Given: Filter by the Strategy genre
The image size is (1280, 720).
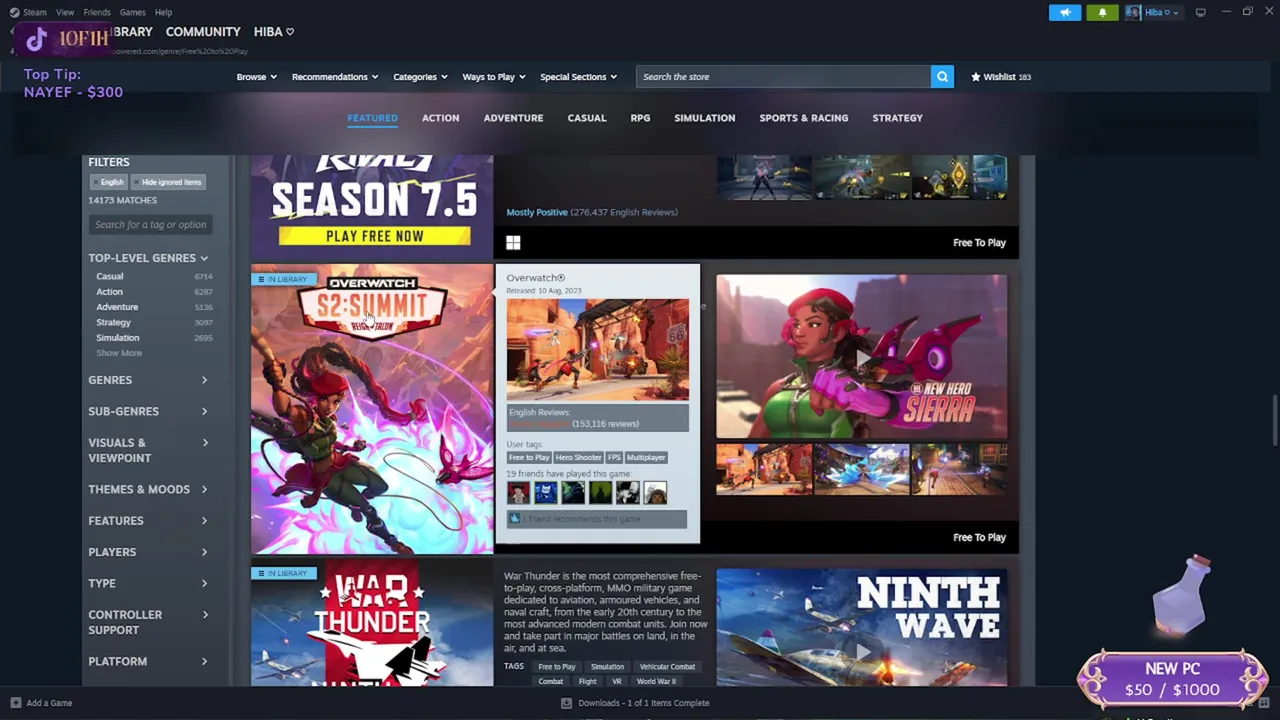Looking at the screenshot, I should 113,323.
